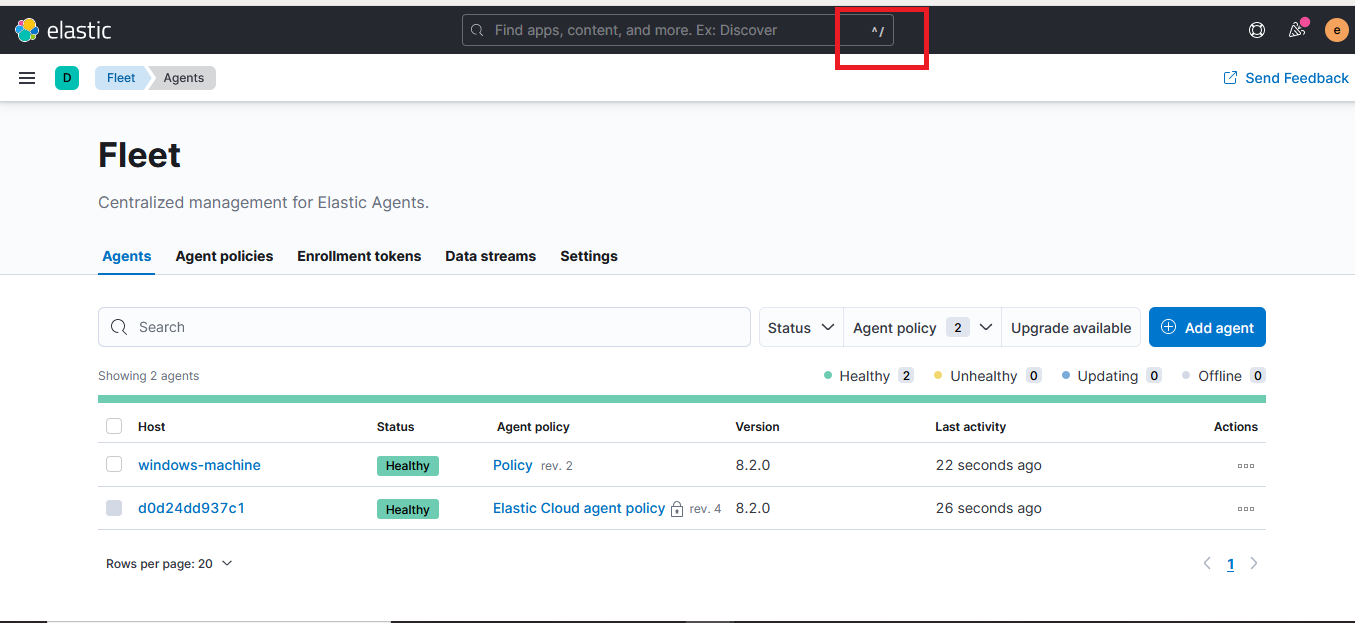Open the Policy link for windows-machine
Image resolution: width=1355 pixels, height=623 pixels.
[513, 465]
